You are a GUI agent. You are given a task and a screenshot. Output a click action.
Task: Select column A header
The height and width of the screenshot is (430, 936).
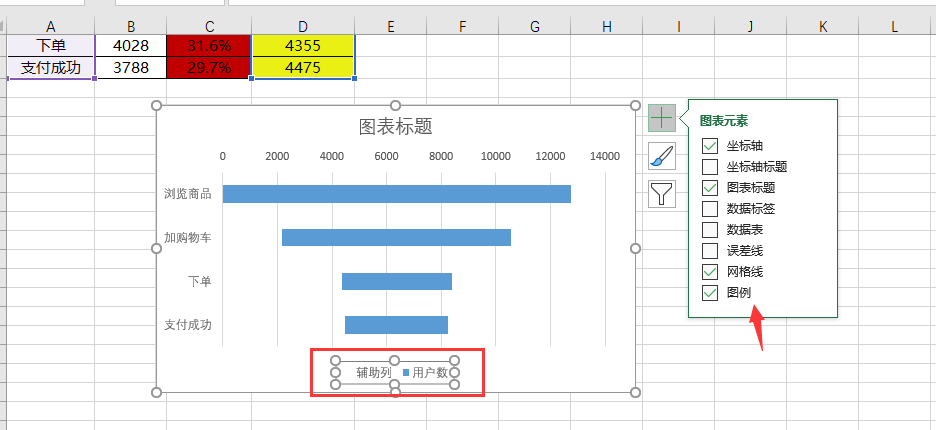coord(51,26)
